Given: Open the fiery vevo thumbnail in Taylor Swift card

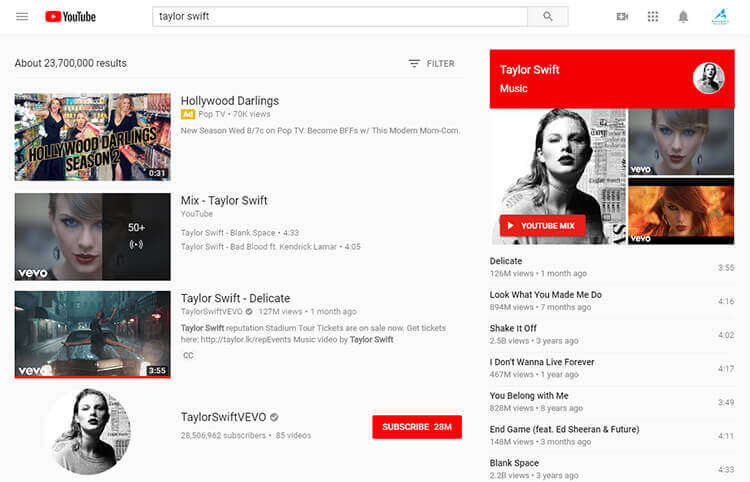Looking at the screenshot, I should click(x=681, y=212).
